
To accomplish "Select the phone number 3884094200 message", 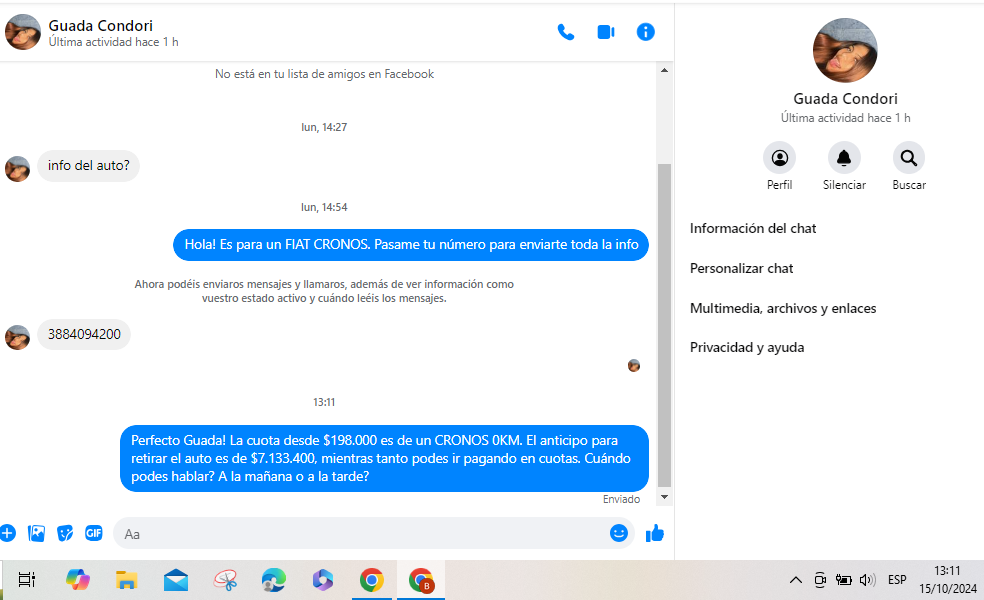I will 84,335.
